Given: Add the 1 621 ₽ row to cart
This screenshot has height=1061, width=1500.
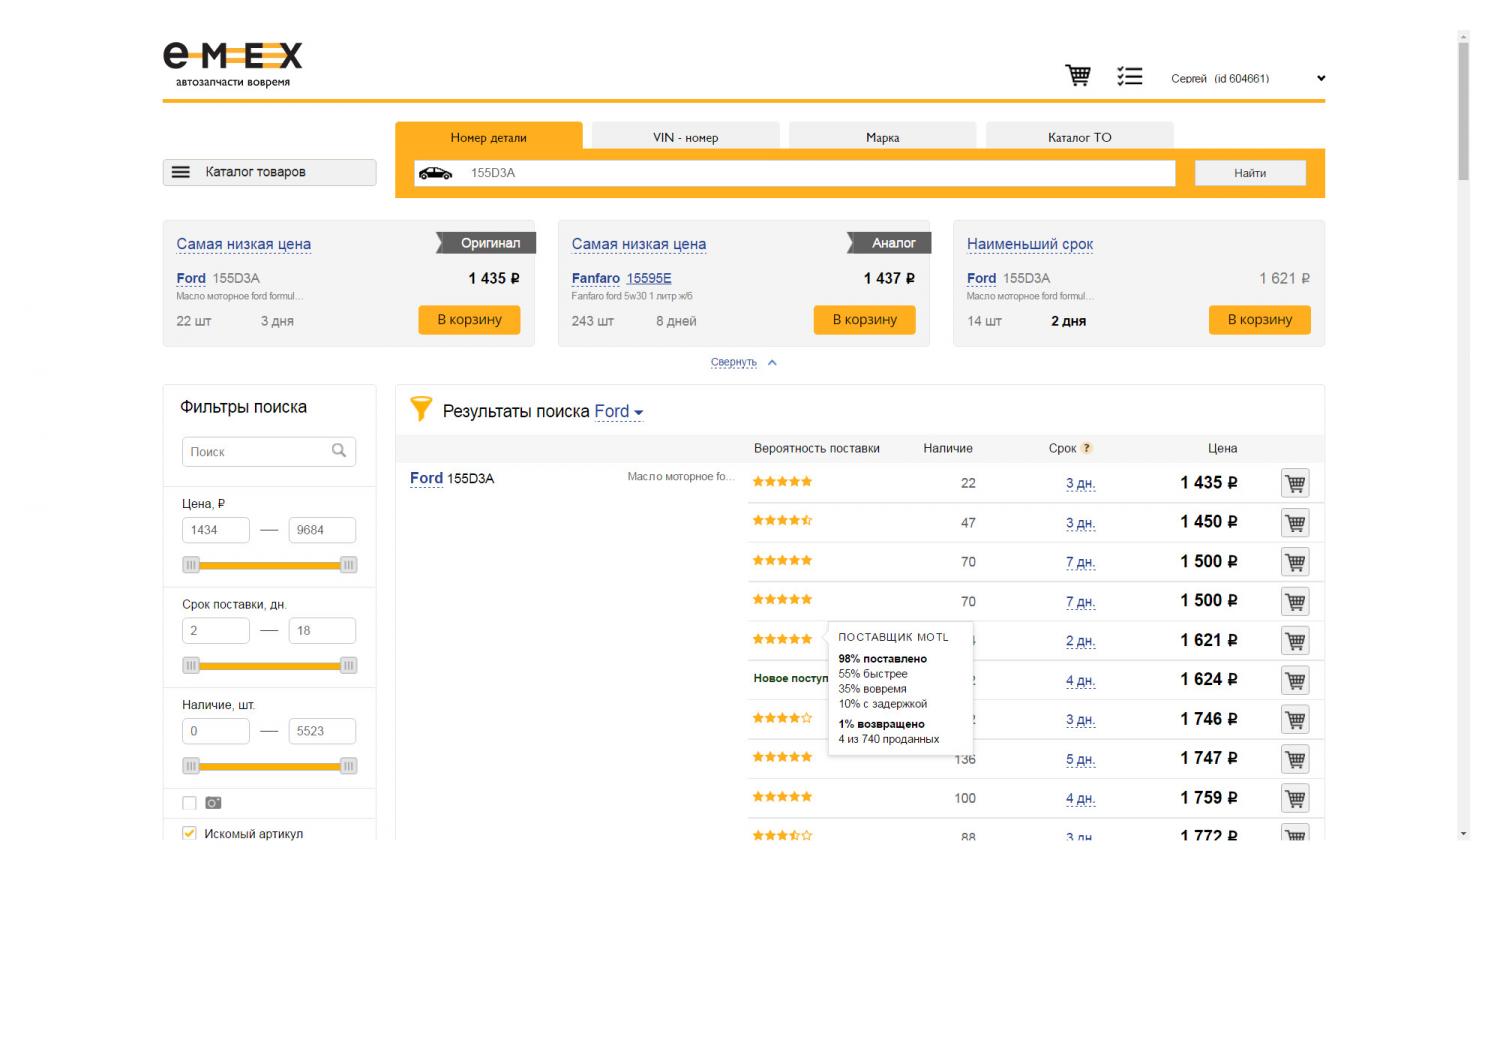Looking at the screenshot, I should (1295, 641).
